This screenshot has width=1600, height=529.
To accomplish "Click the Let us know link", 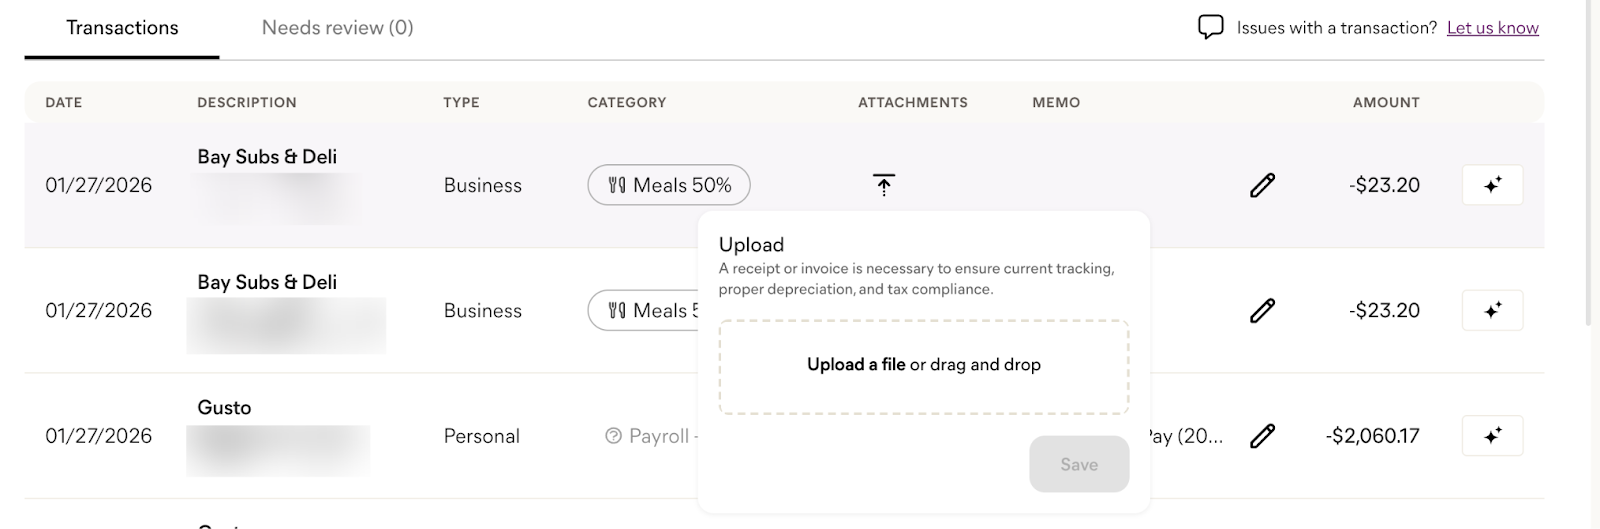I will [x=1492, y=28].
